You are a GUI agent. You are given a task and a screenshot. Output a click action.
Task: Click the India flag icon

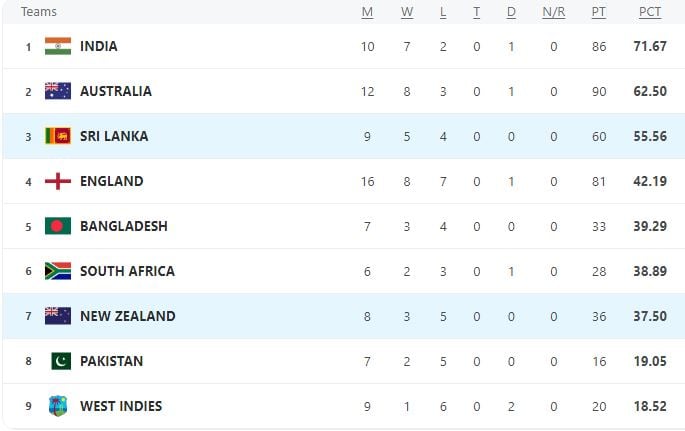click(x=58, y=46)
